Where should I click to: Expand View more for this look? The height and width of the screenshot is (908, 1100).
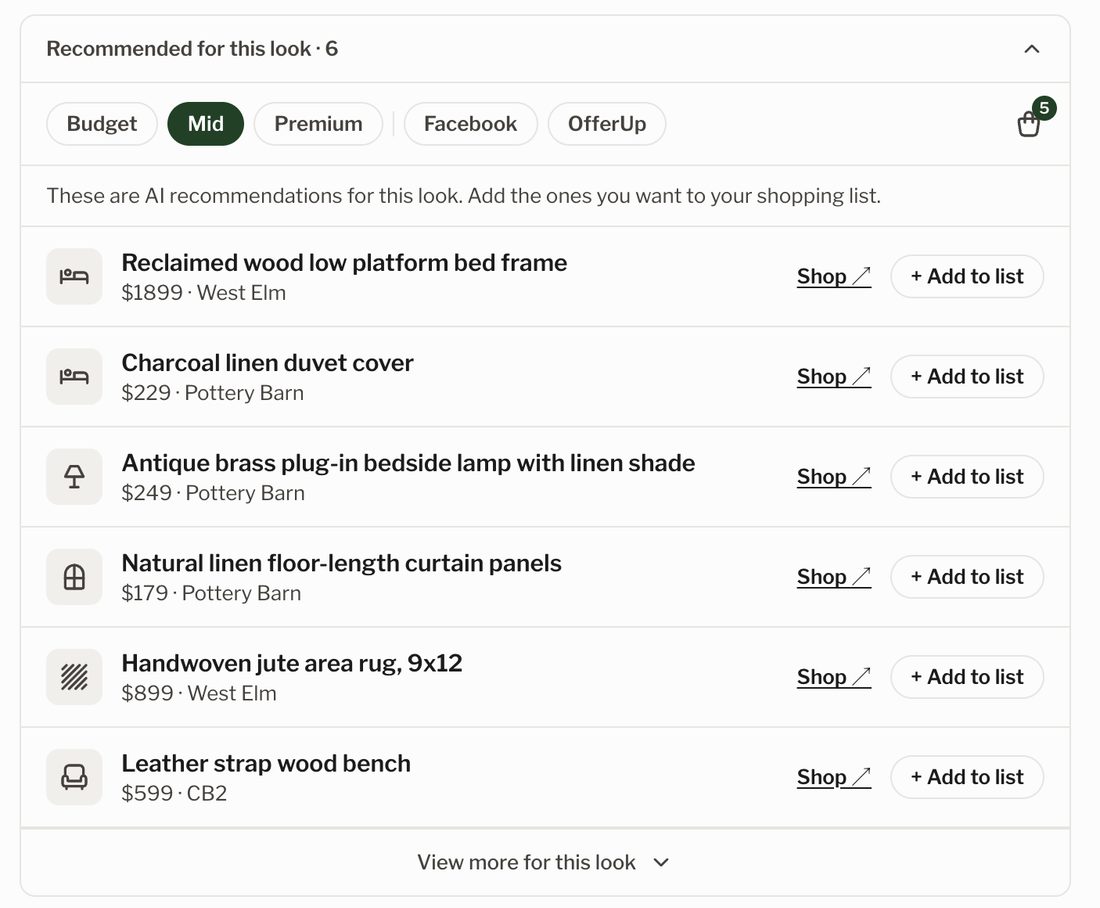coord(544,862)
